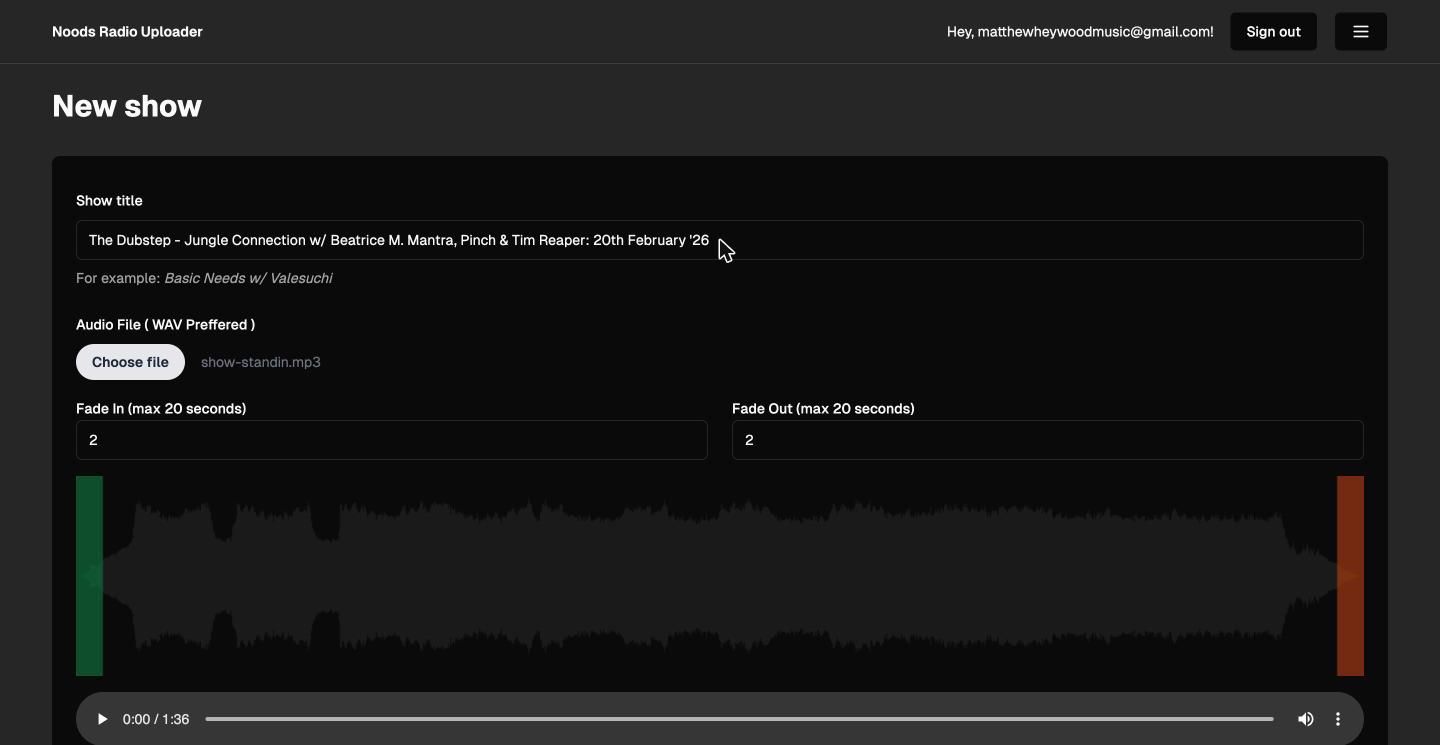This screenshot has height=745, width=1440.
Task: Click the Choose file button
Action: click(x=130, y=362)
